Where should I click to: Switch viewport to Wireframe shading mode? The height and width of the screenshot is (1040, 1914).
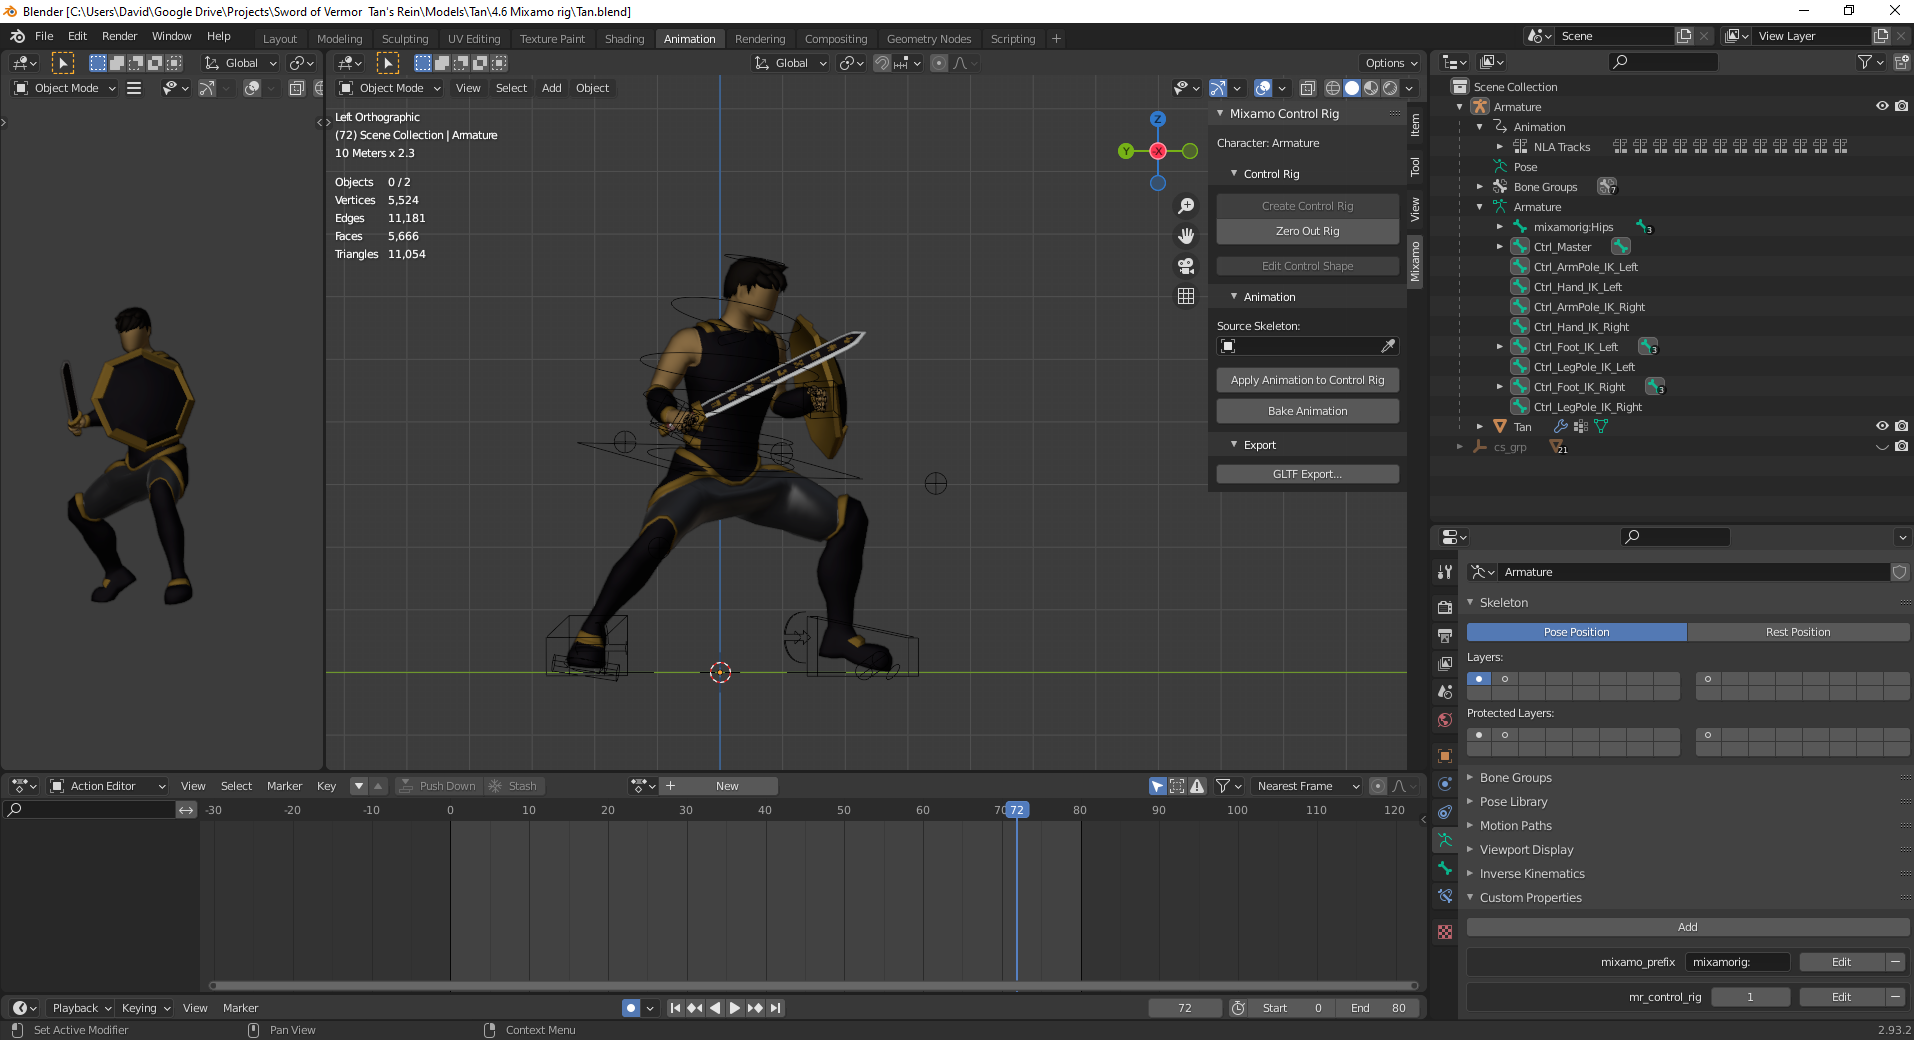1333,88
